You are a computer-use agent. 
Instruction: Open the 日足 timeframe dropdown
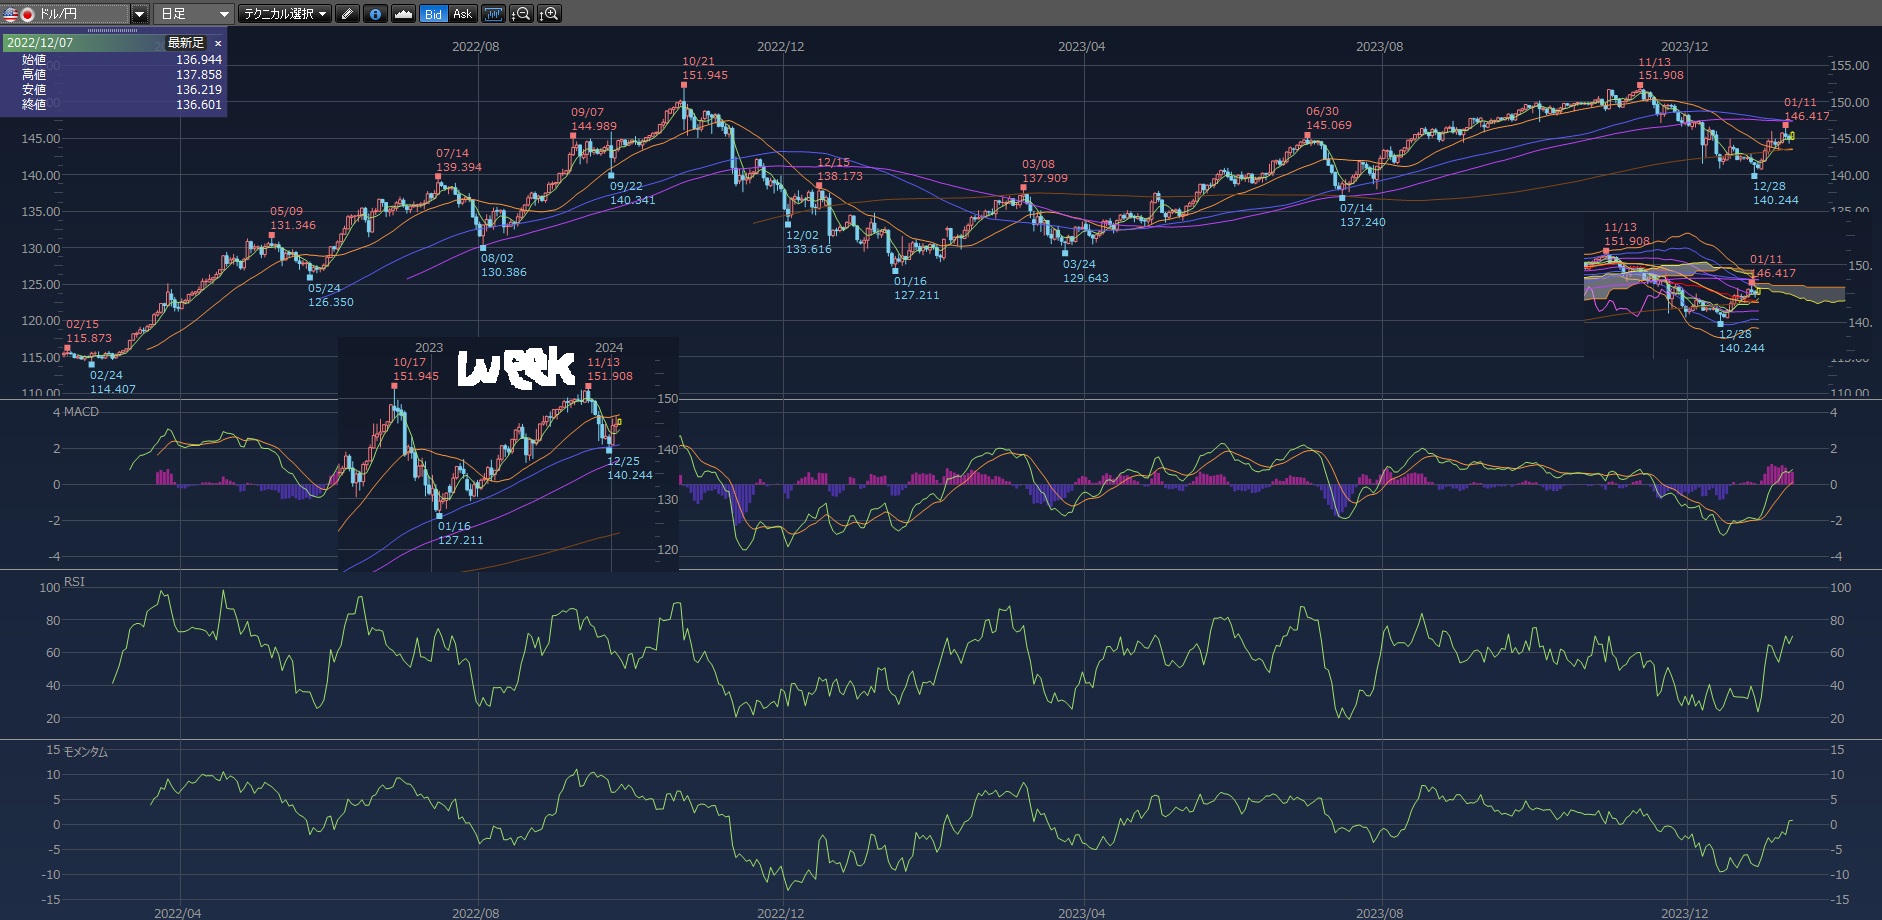(x=194, y=14)
